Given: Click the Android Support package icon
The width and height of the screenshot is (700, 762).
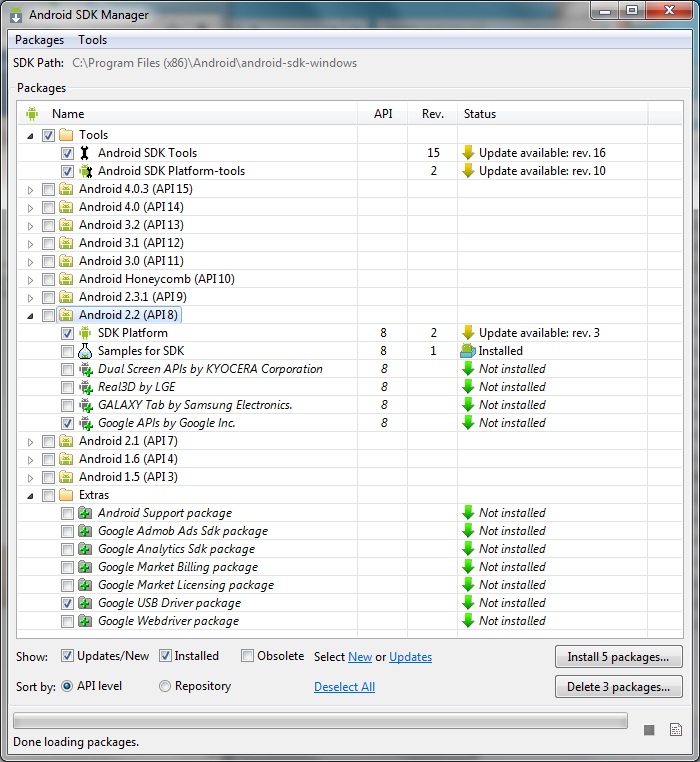Looking at the screenshot, I should coord(85,513).
